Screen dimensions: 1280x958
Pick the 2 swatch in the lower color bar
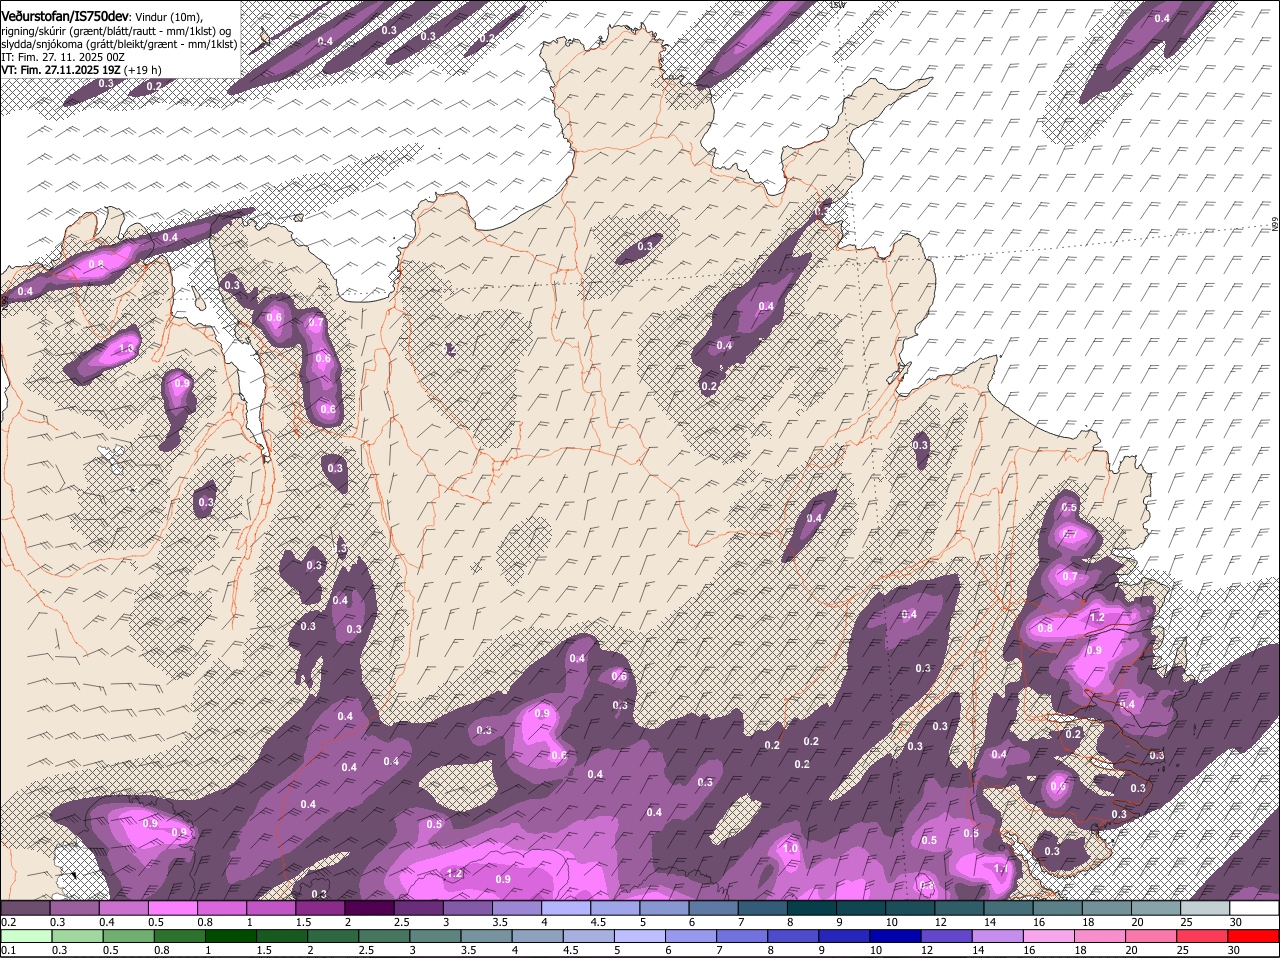pyautogui.click(x=332, y=936)
